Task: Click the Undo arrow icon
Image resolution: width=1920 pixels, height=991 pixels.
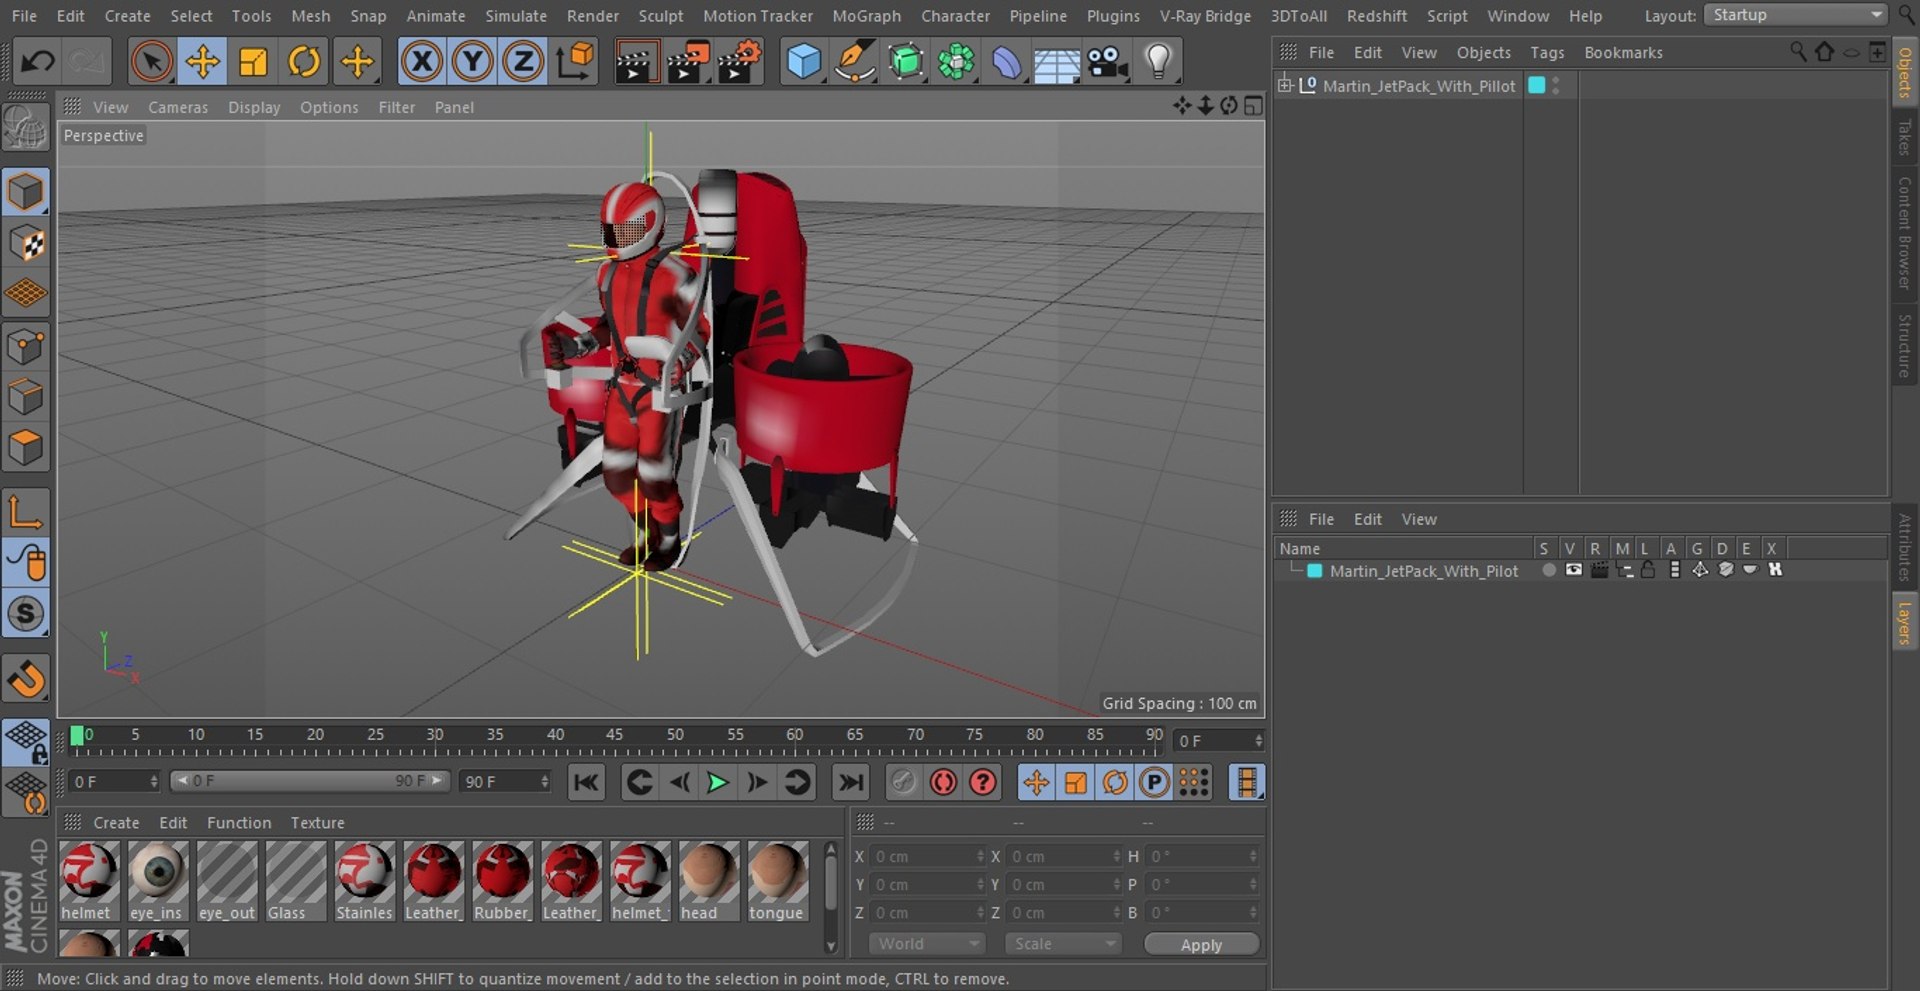Action: [x=38, y=62]
